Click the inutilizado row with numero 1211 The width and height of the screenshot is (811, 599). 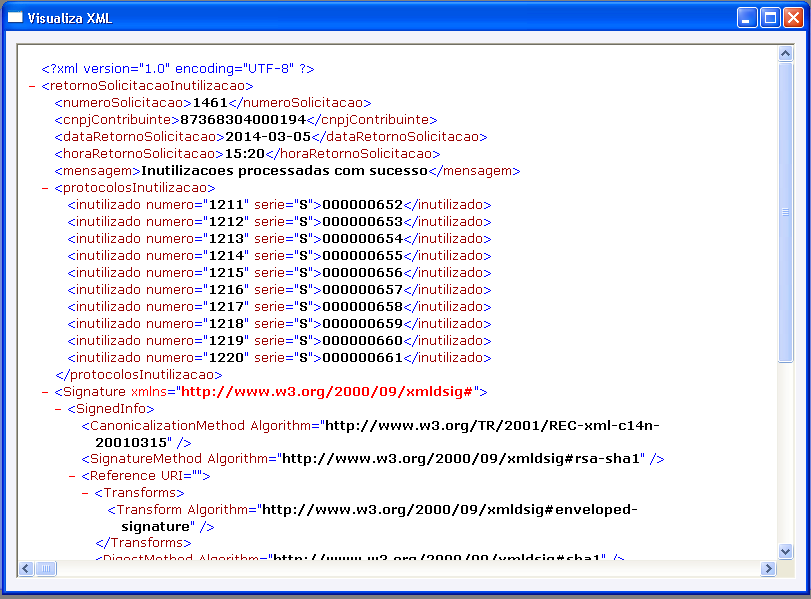pos(279,205)
